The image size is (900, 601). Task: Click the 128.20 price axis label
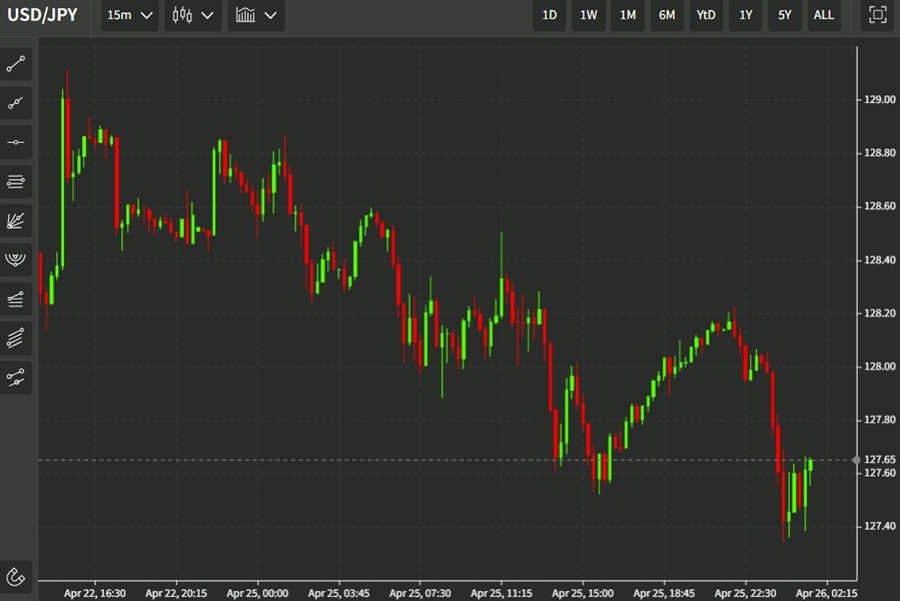point(879,313)
